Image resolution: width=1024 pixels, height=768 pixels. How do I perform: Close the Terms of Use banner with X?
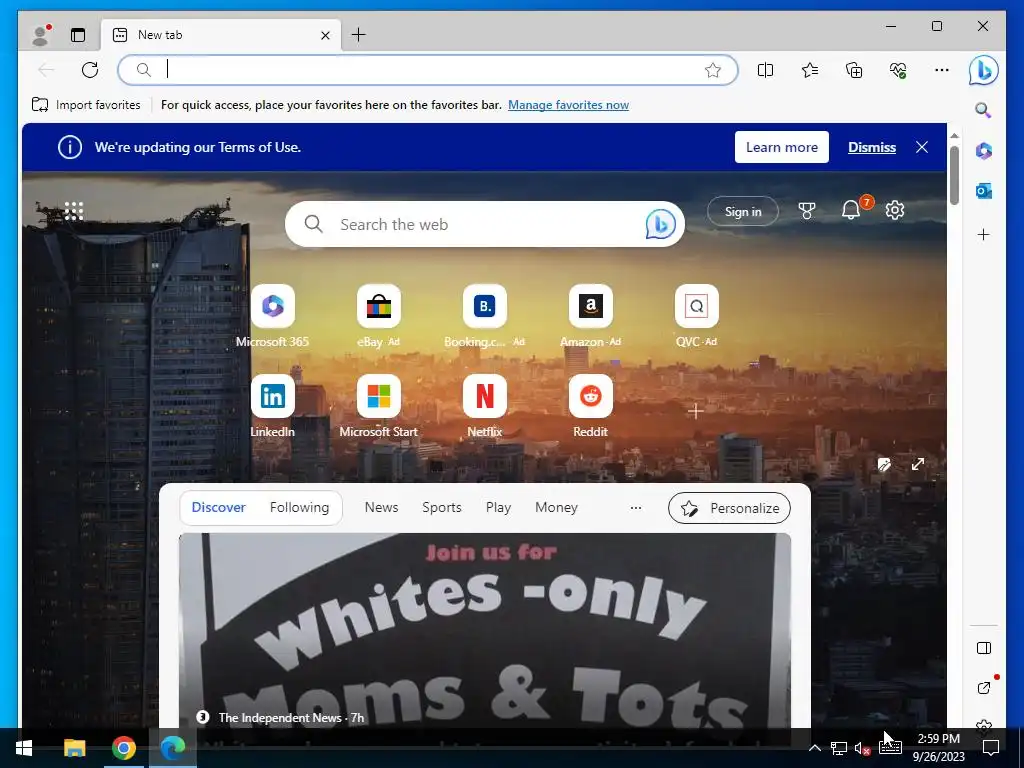pyautogui.click(x=922, y=147)
